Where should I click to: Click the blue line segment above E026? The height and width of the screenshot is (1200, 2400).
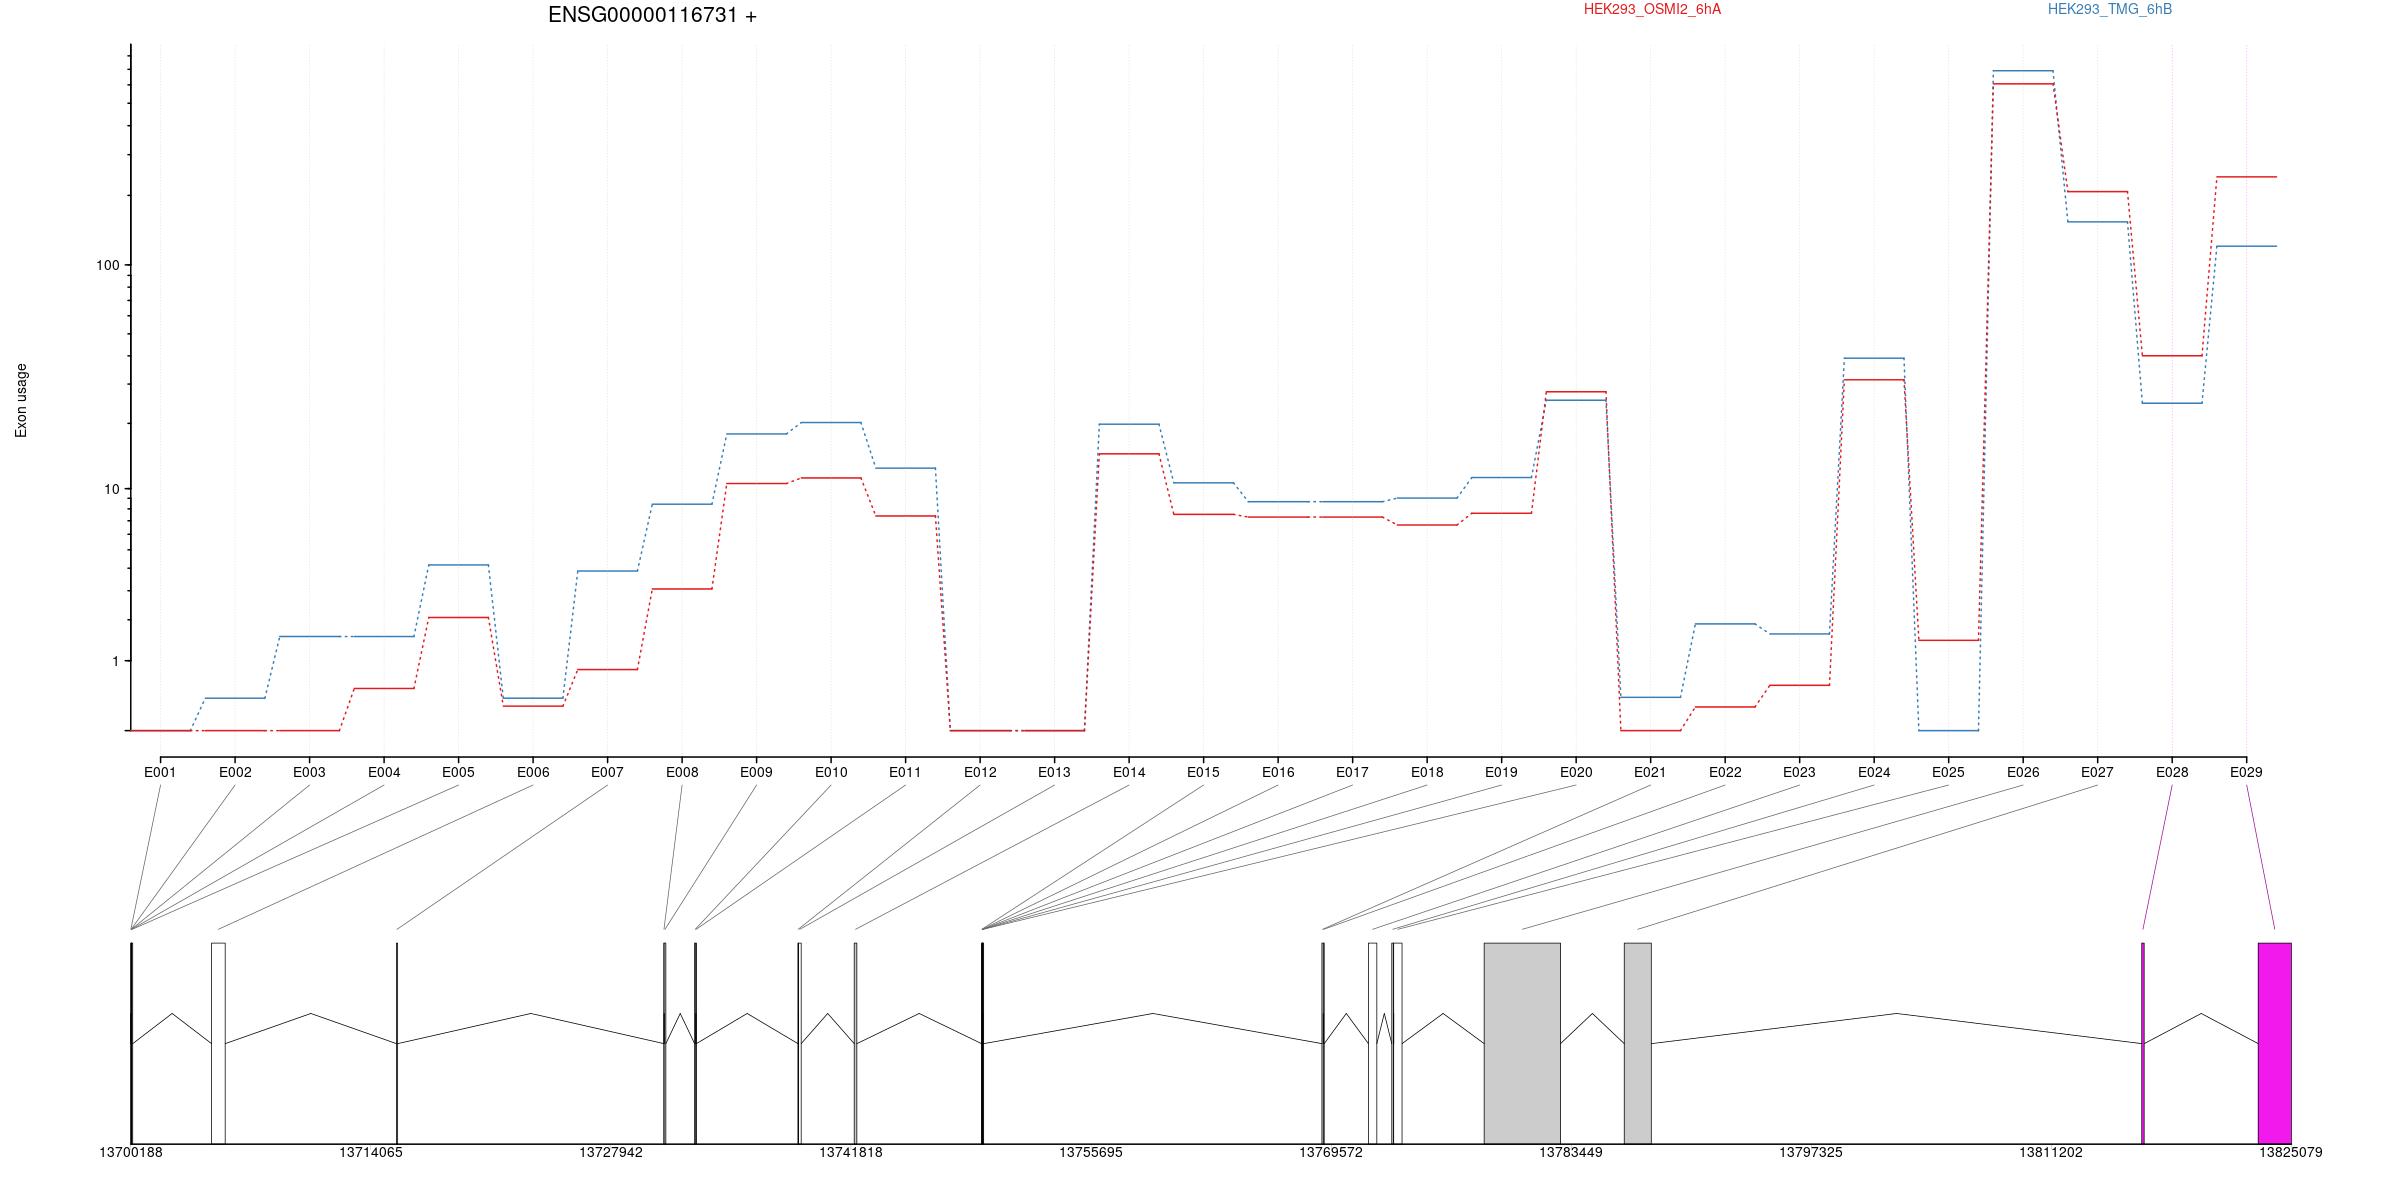point(2023,71)
